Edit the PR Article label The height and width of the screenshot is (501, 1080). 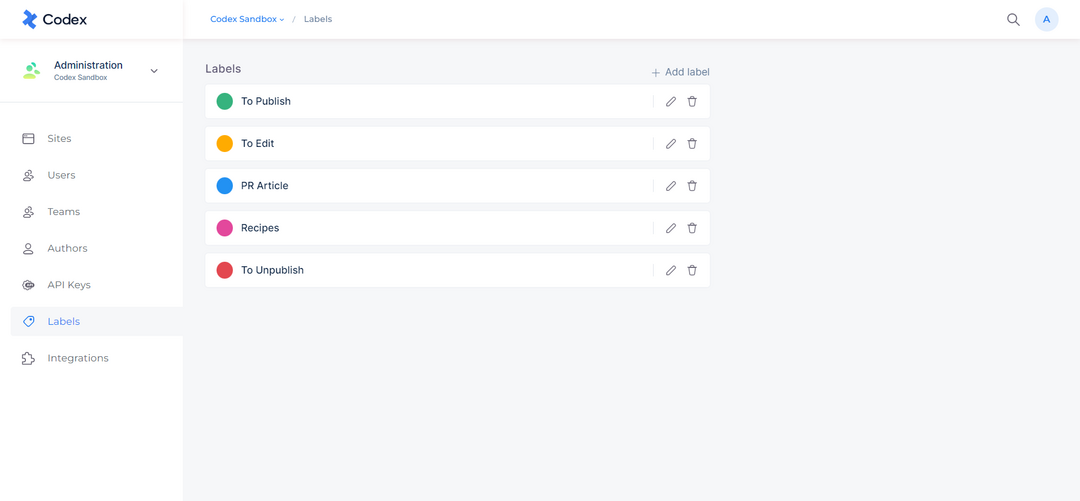tap(671, 186)
